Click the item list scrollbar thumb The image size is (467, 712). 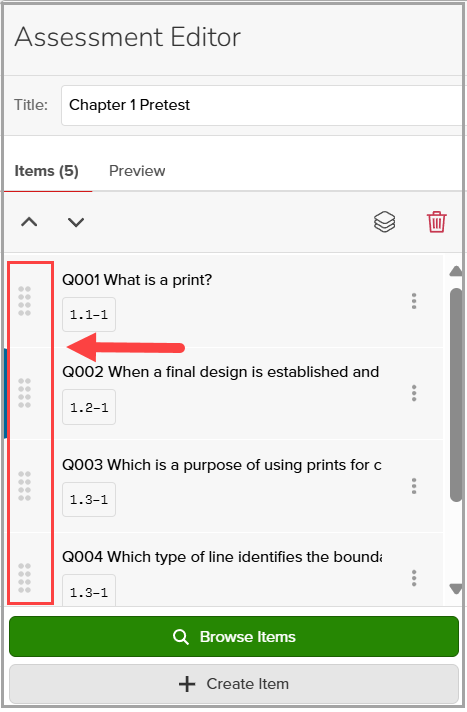(456, 395)
